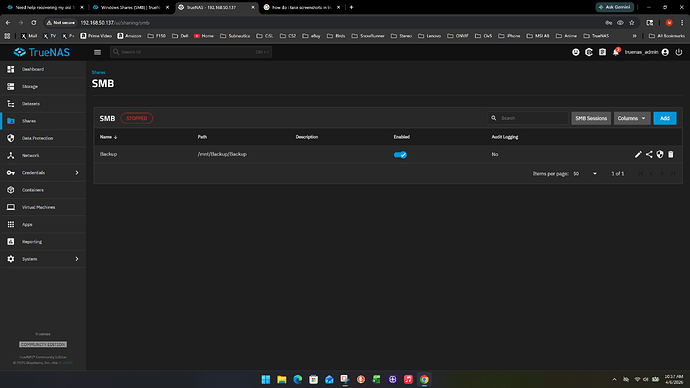Edit share ACL for Backup share
Image resolution: width=690 pixels, height=388 pixels.
click(649, 154)
